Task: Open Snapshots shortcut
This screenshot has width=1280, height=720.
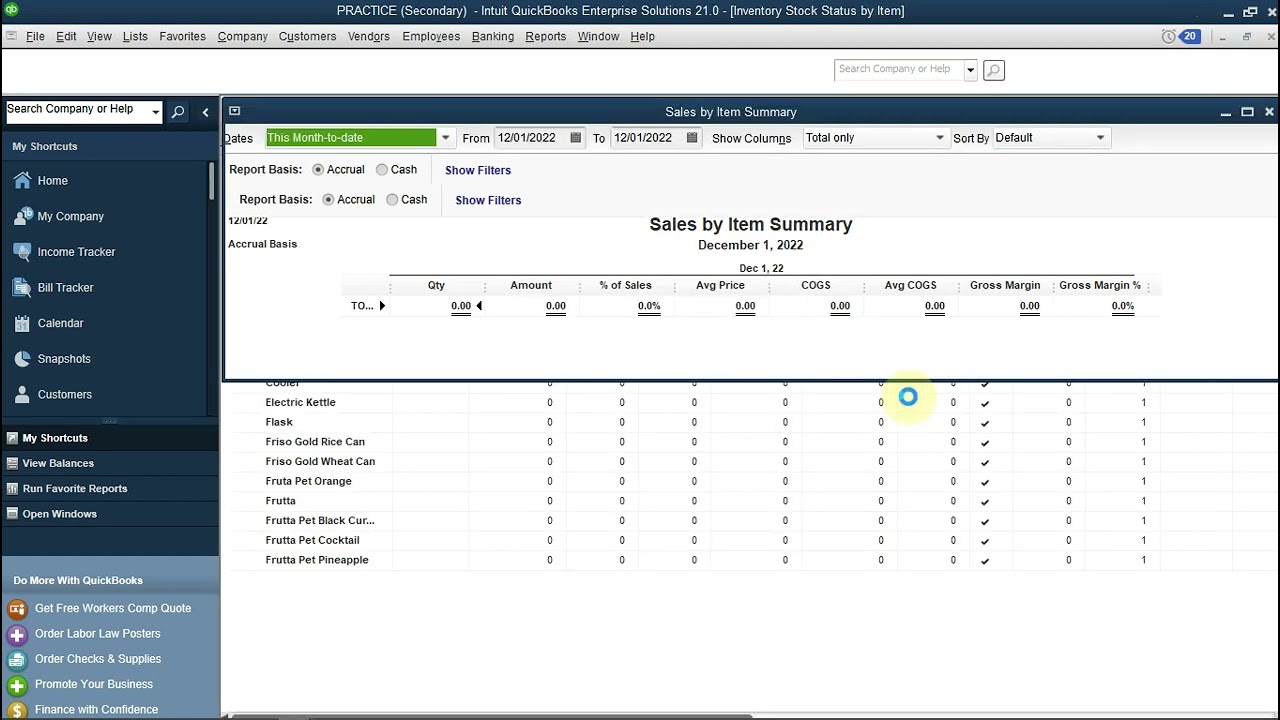Action: point(64,359)
